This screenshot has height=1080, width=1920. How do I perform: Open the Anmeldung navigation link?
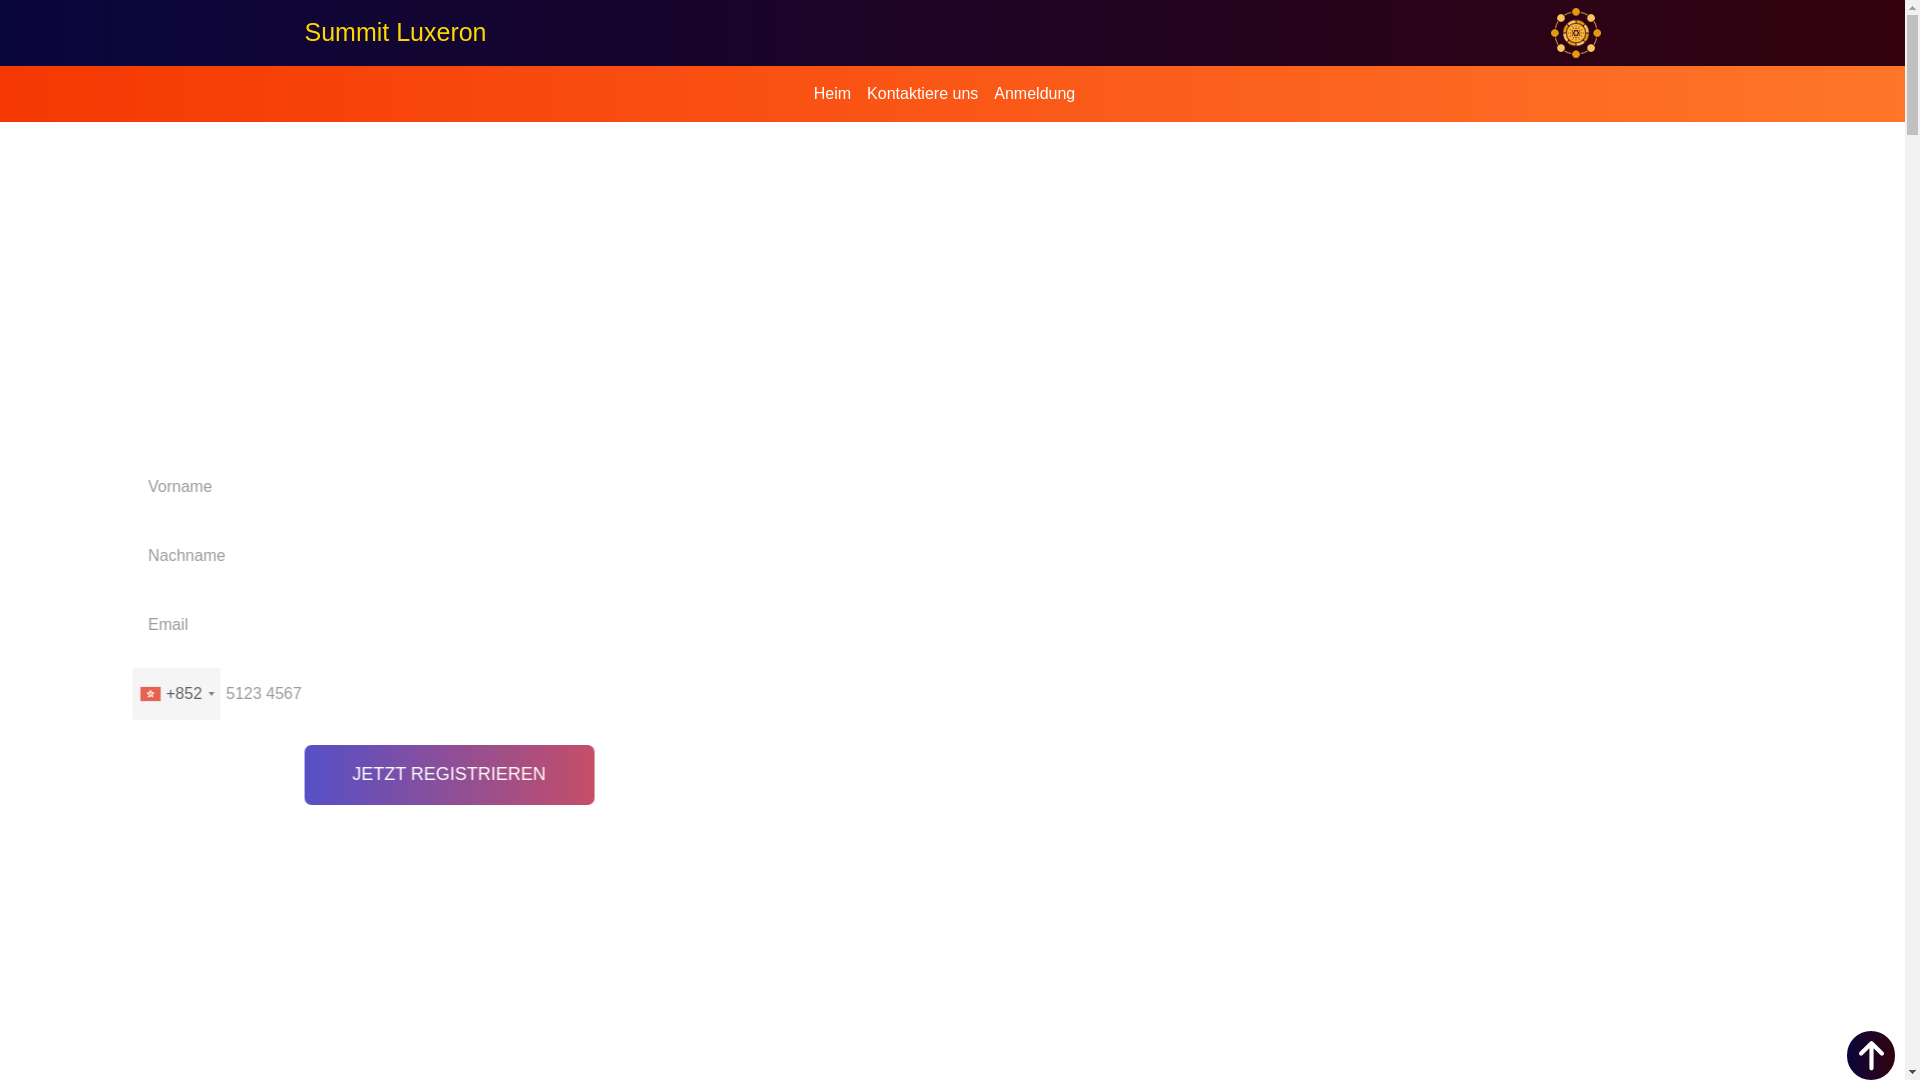coord(1034,94)
